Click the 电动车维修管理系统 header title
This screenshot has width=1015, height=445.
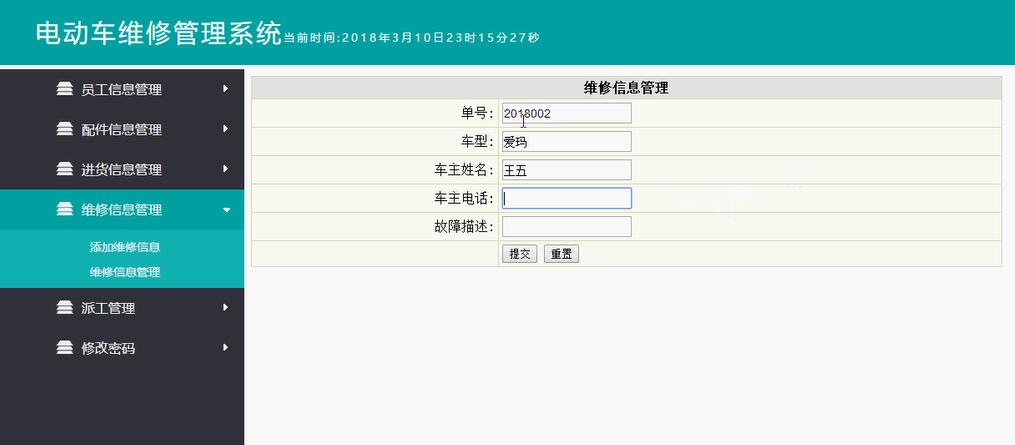click(159, 33)
